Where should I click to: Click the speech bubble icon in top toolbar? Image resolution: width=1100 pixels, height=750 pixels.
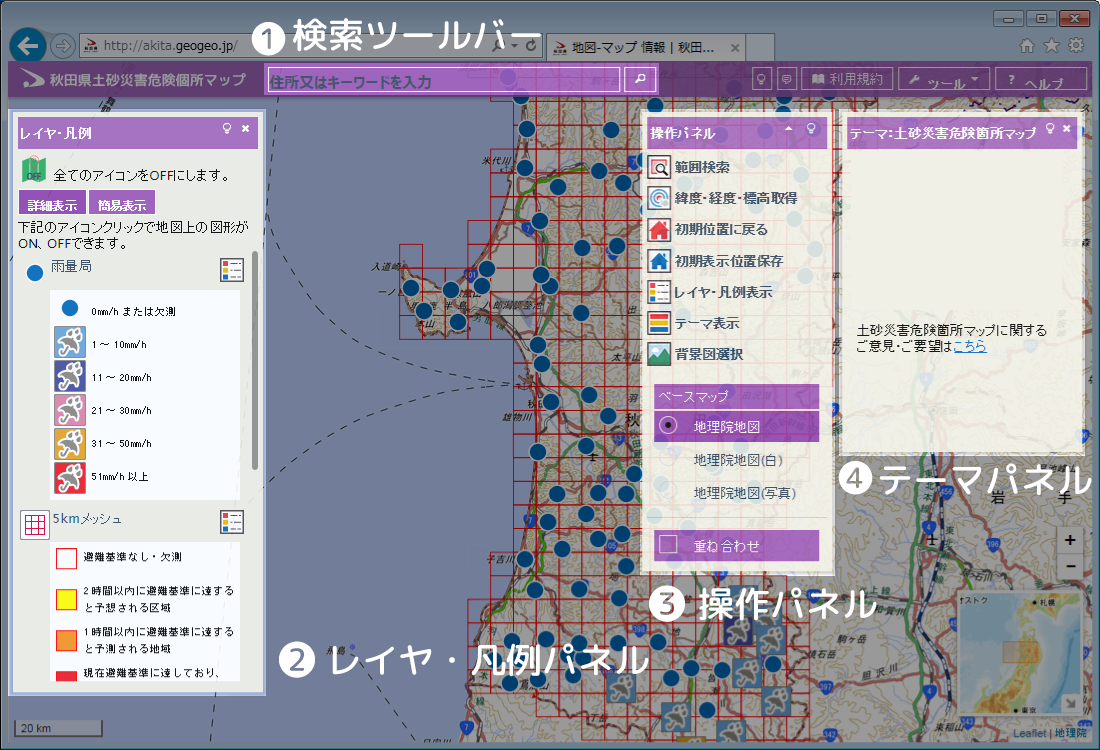[x=786, y=79]
